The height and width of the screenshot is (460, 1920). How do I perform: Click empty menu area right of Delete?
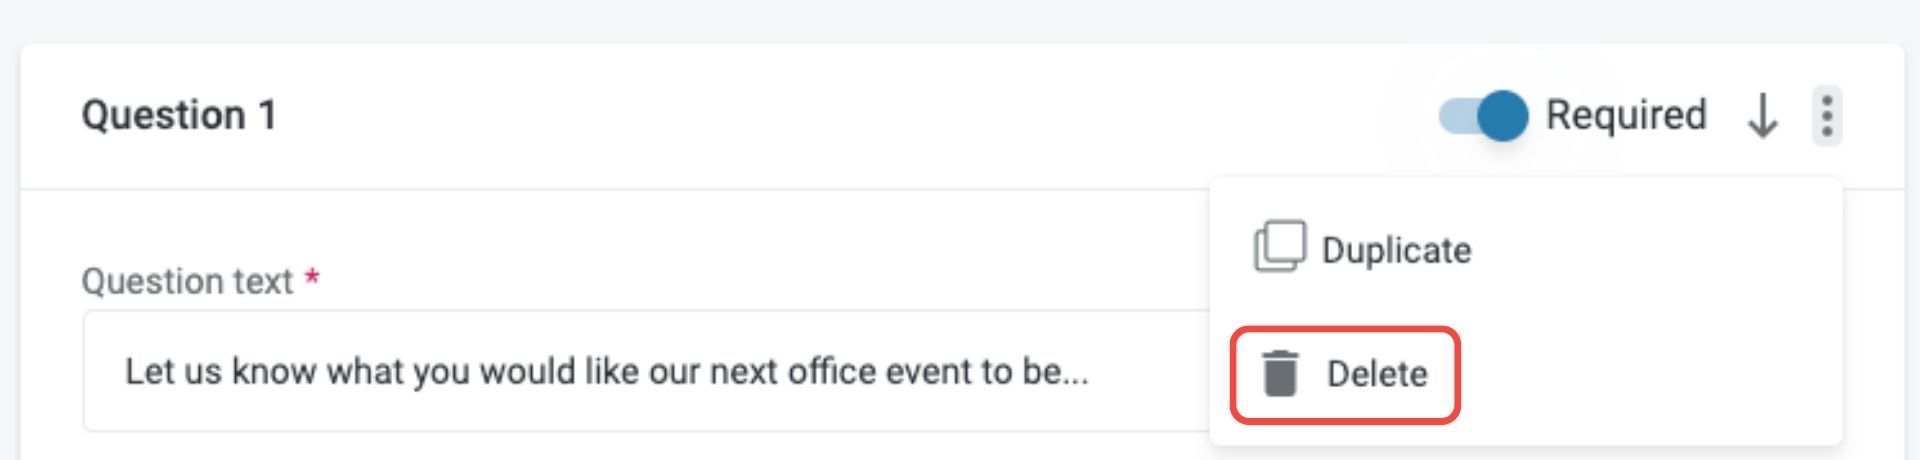tap(1650, 374)
